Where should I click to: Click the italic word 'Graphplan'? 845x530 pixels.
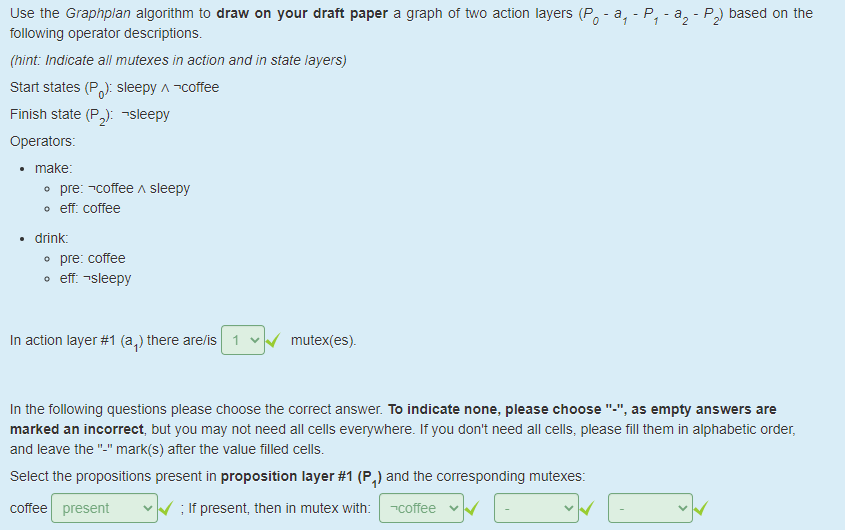pyautogui.click(x=98, y=13)
